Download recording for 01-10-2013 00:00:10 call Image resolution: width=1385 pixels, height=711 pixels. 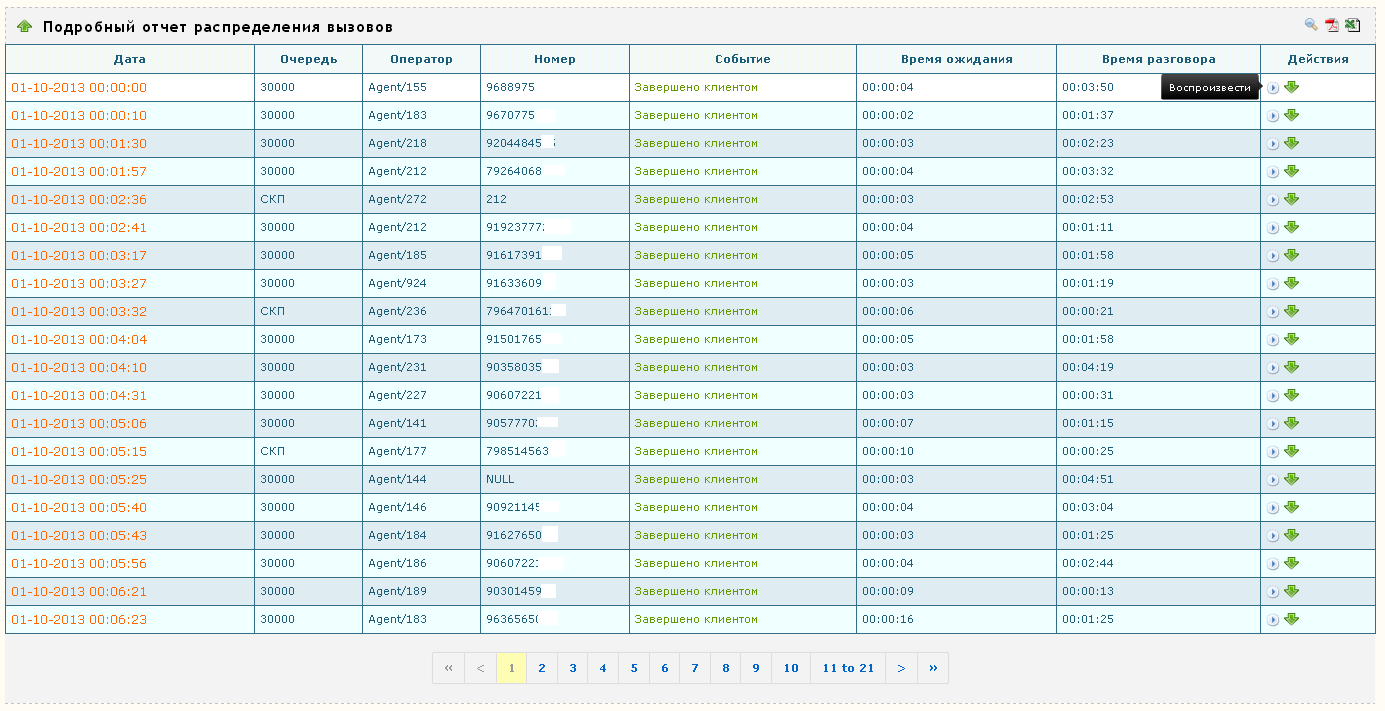coord(1291,115)
